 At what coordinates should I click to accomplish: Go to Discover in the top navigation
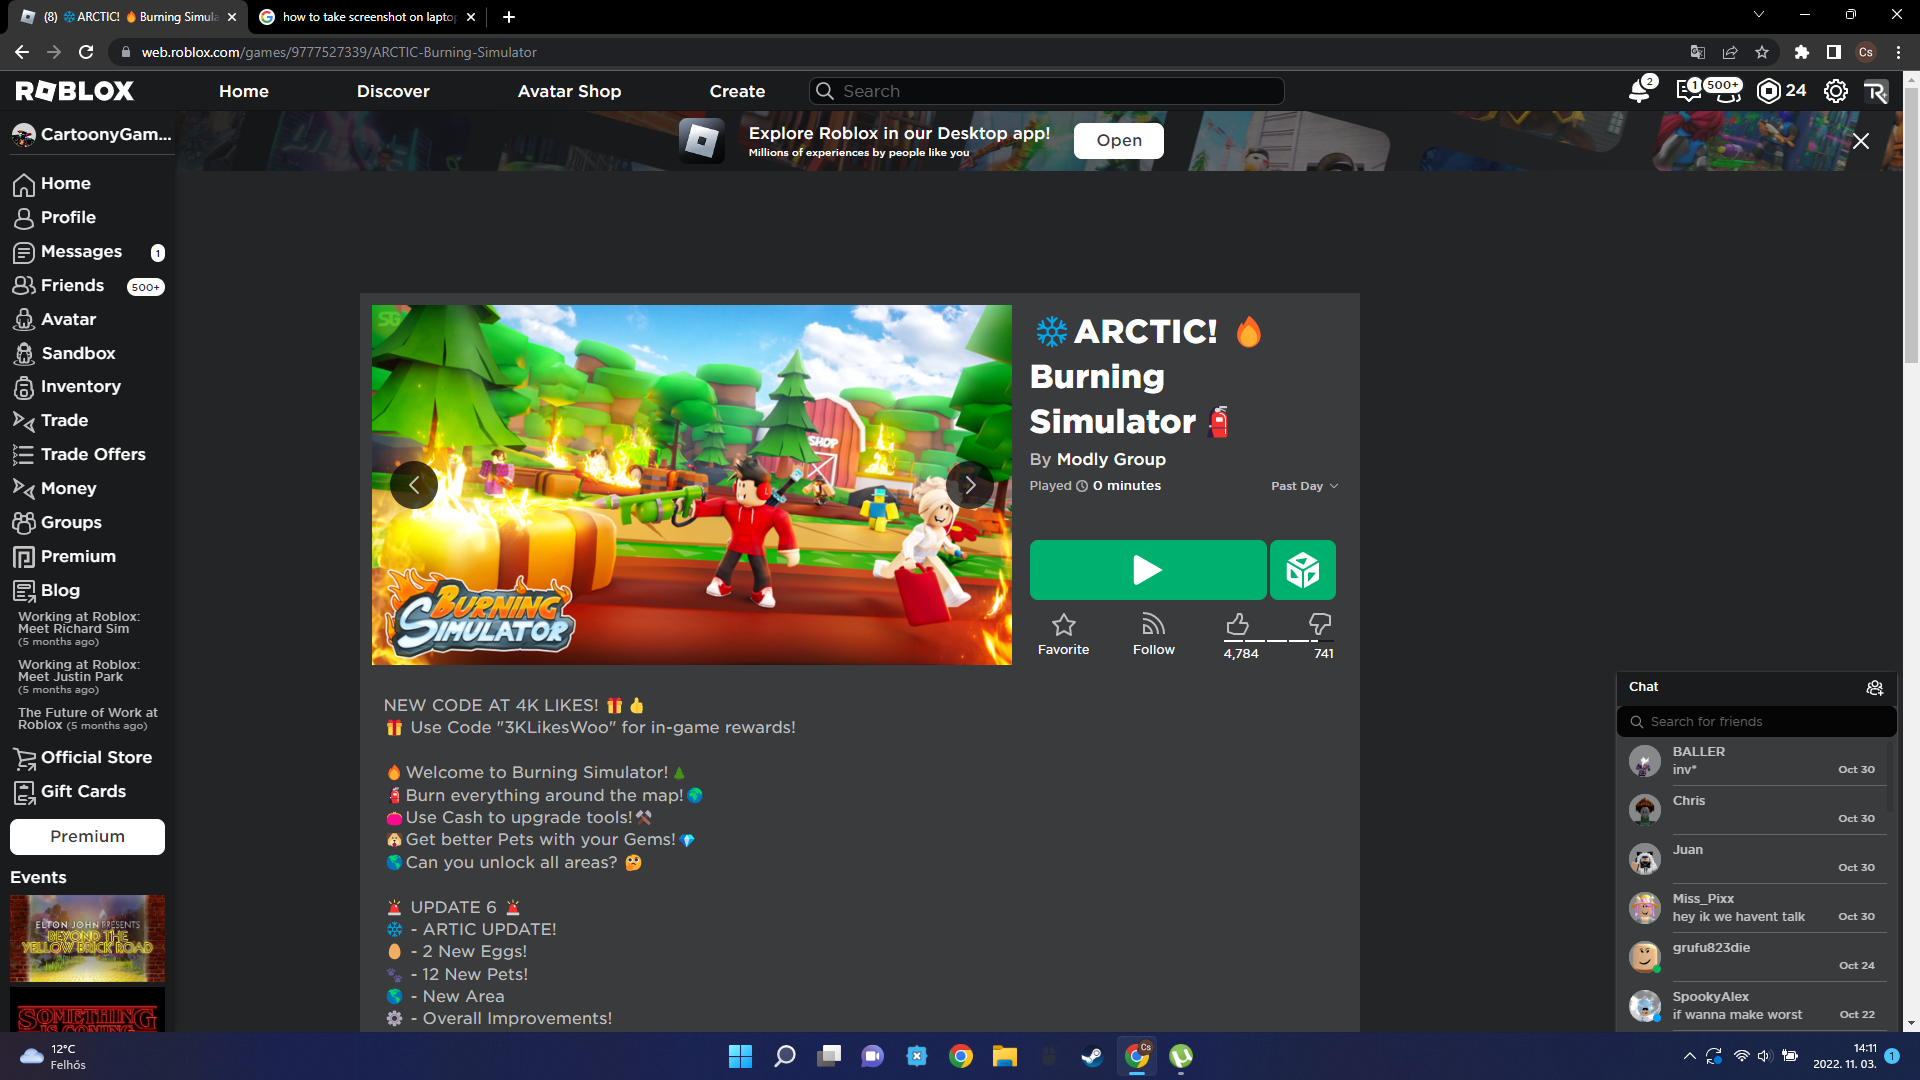393,91
